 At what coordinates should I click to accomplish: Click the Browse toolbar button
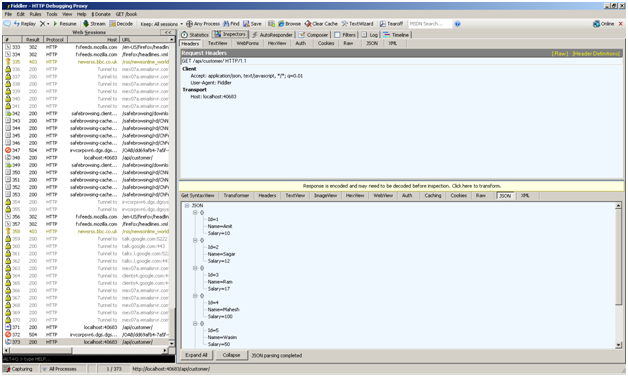point(289,24)
